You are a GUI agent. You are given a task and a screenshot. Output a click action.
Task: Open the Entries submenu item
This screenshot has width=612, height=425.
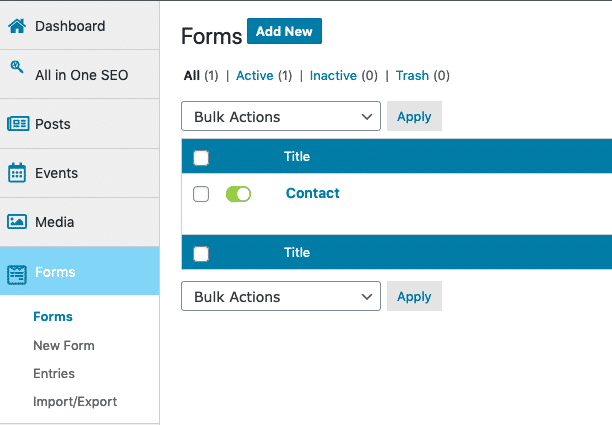[x=54, y=373]
